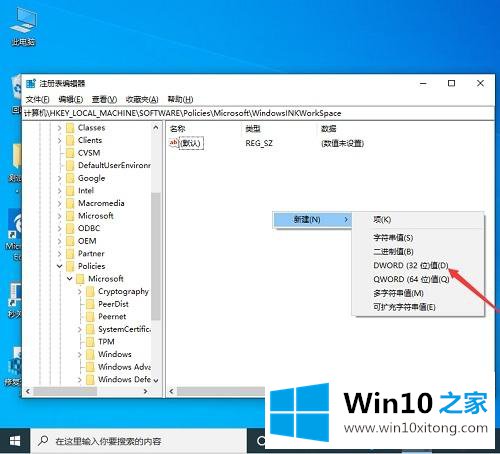Select the Google folder icon

click(70, 178)
